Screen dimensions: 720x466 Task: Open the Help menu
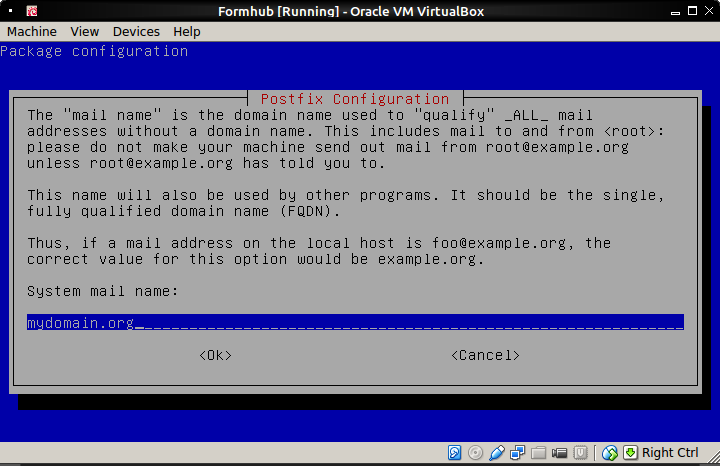187,32
